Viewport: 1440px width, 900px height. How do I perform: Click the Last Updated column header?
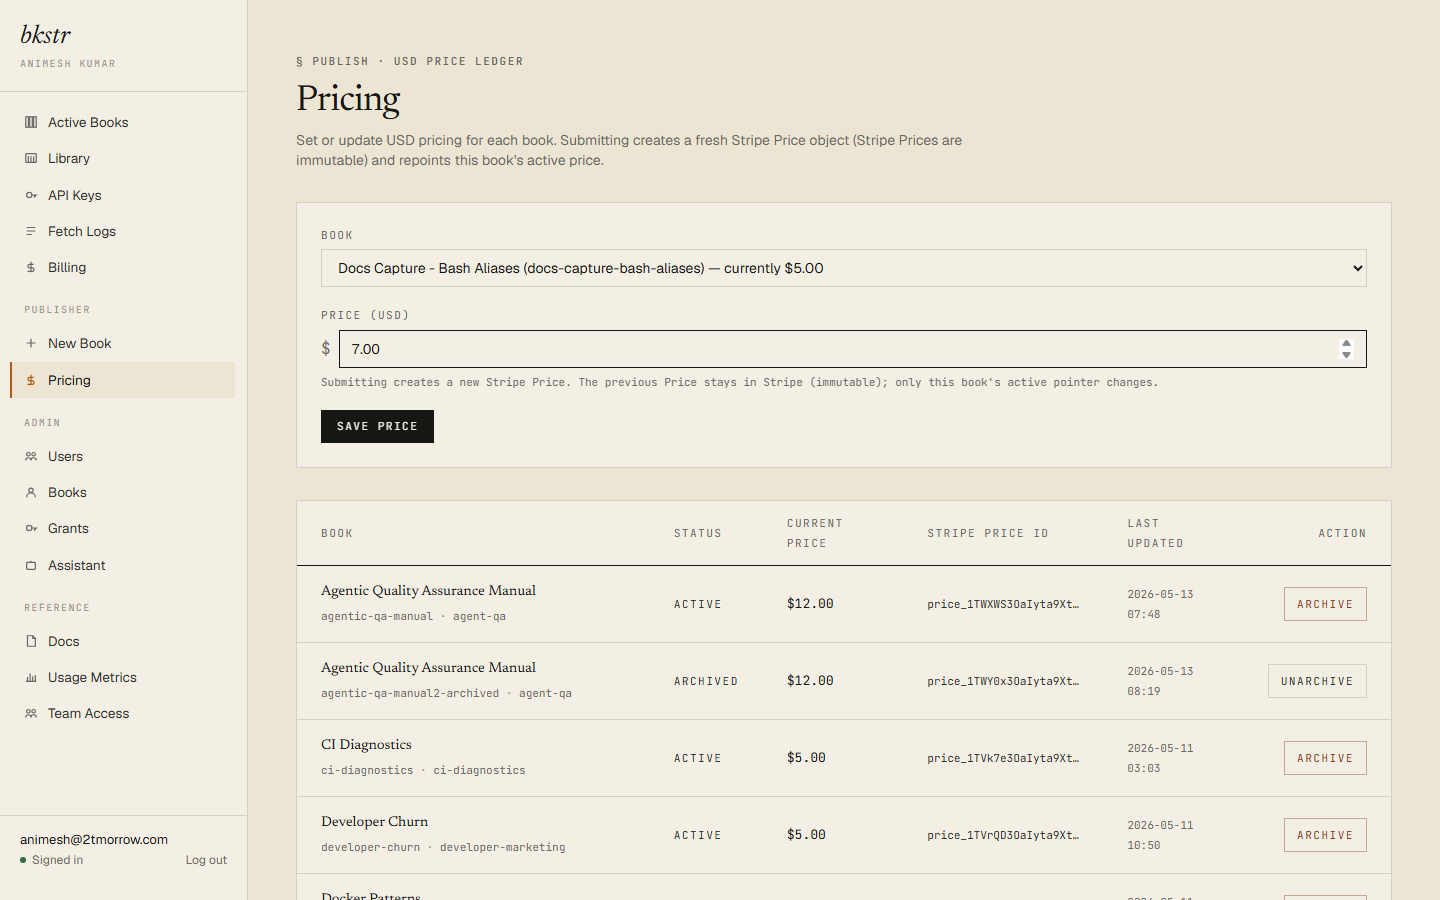point(1155,533)
